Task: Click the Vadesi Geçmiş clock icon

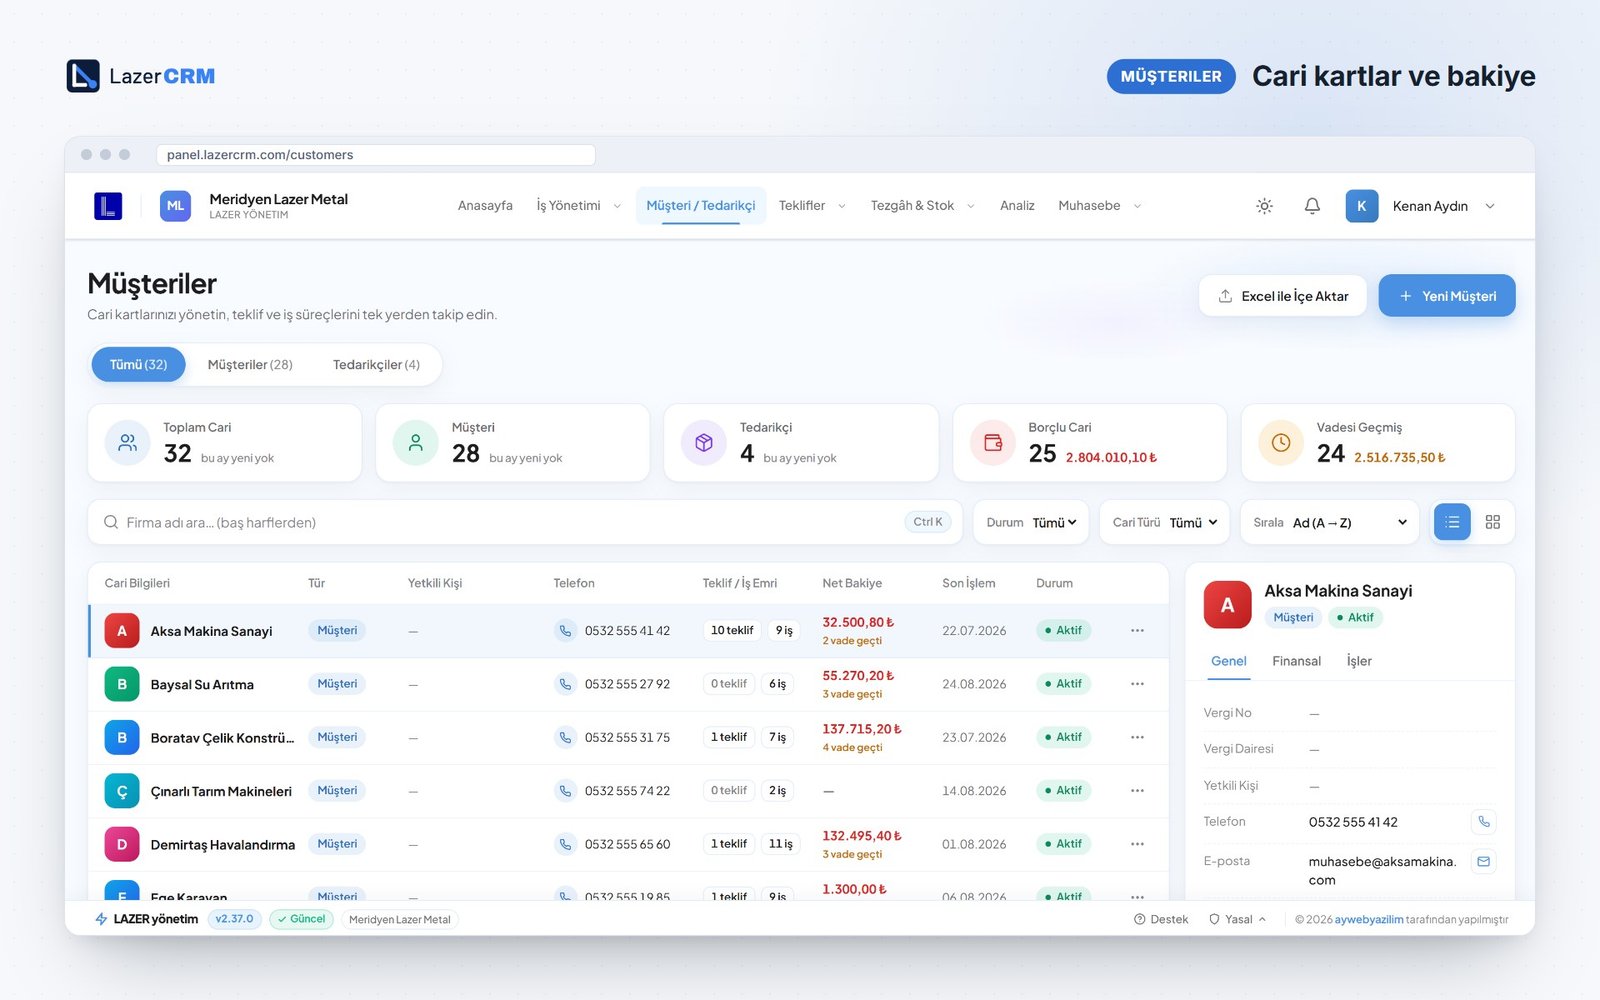Action: (1281, 442)
